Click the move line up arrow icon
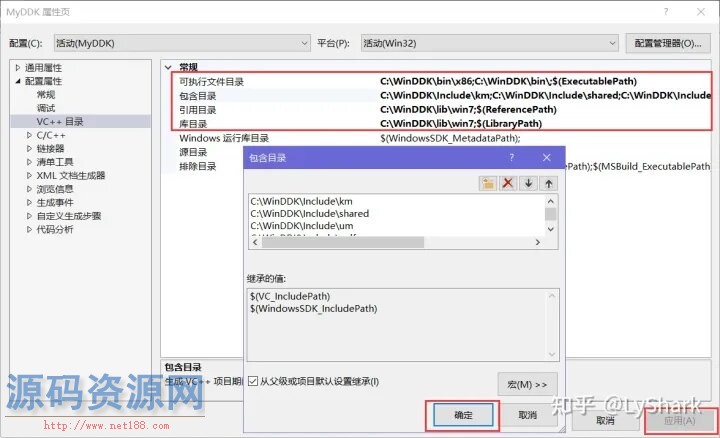This screenshot has height=438, width=720. click(548, 183)
